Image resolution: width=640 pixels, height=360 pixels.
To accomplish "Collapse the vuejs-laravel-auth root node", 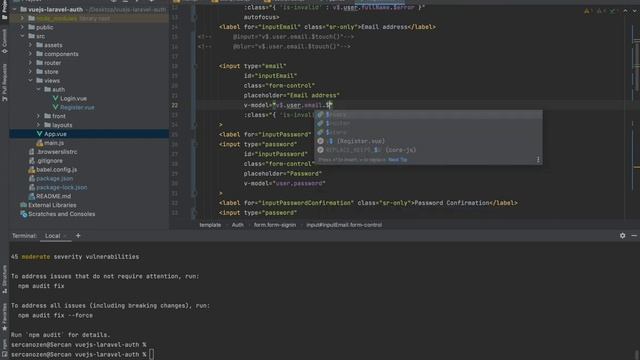I will coord(15,9).
